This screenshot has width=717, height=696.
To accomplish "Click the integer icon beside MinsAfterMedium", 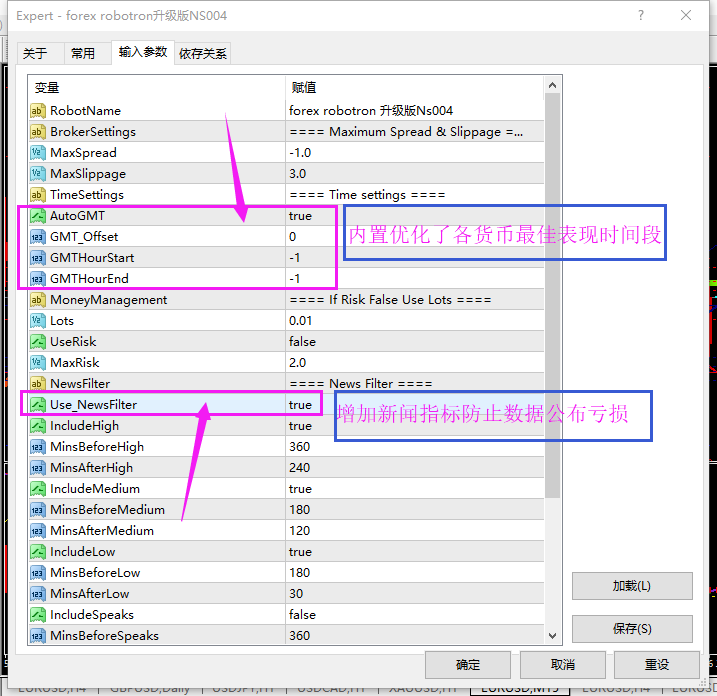I will pyautogui.click(x=37, y=531).
